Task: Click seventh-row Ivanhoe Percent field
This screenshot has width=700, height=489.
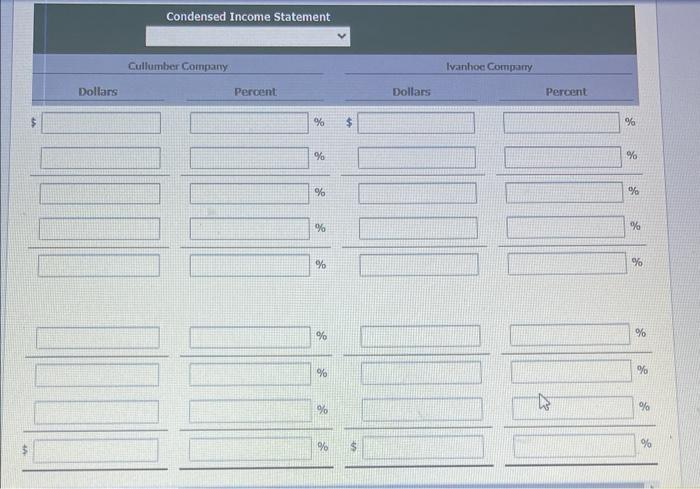Action: pyautogui.click(x=571, y=372)
